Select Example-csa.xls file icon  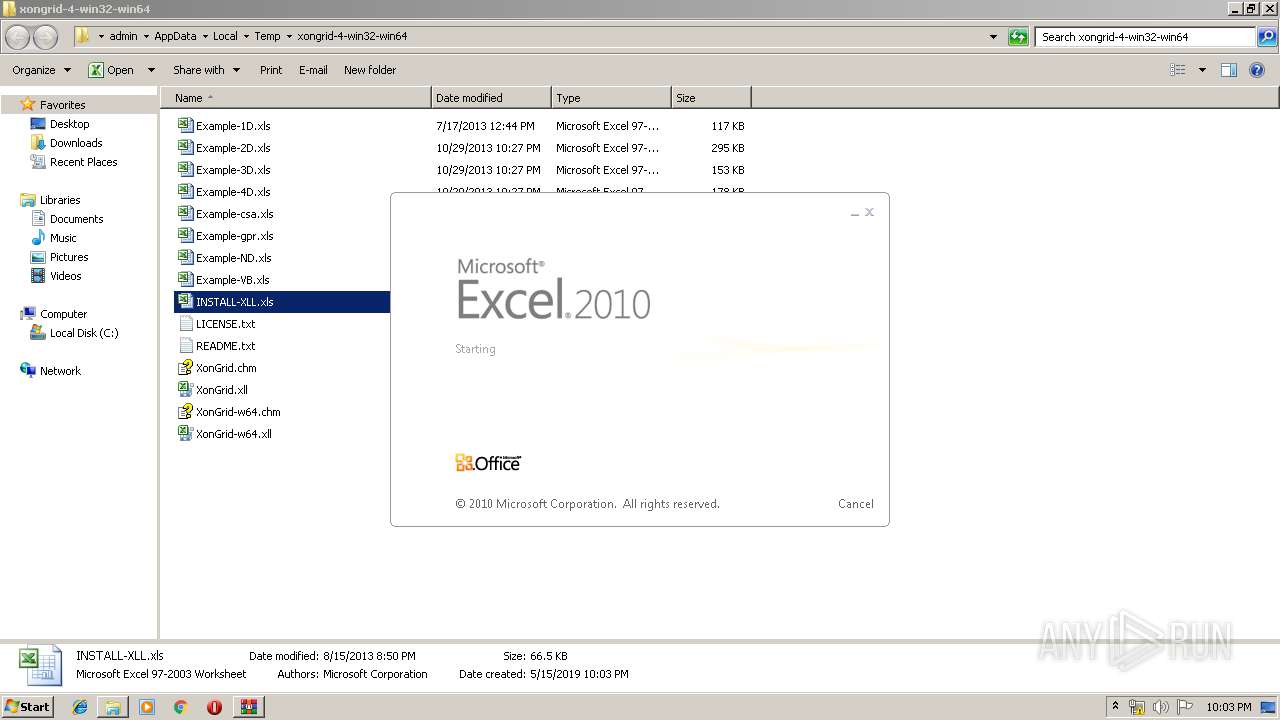[185, 213]
